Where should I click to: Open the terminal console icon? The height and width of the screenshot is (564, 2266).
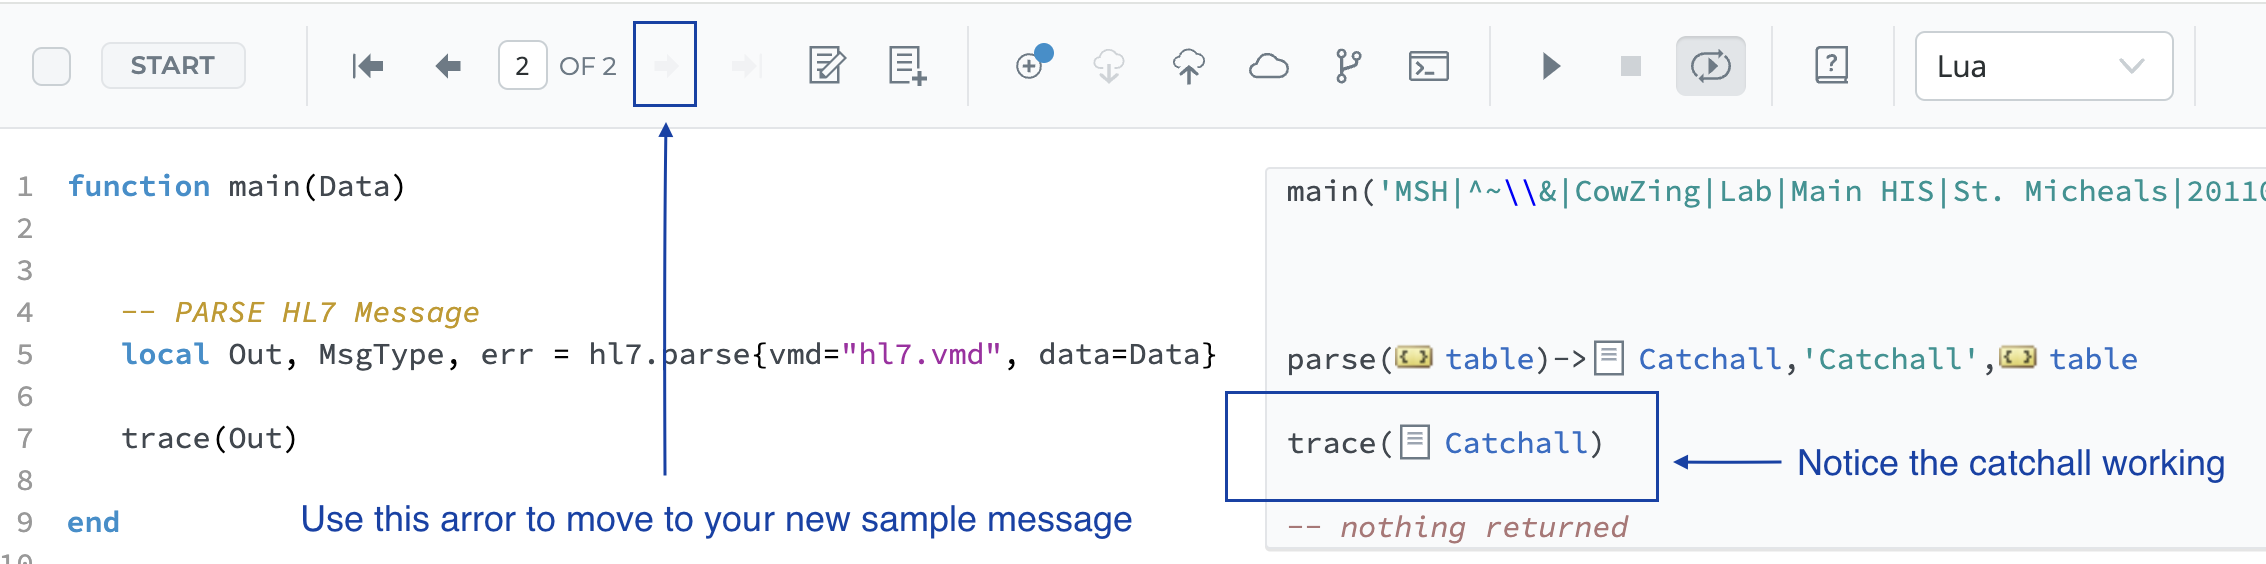point(1428,66)
